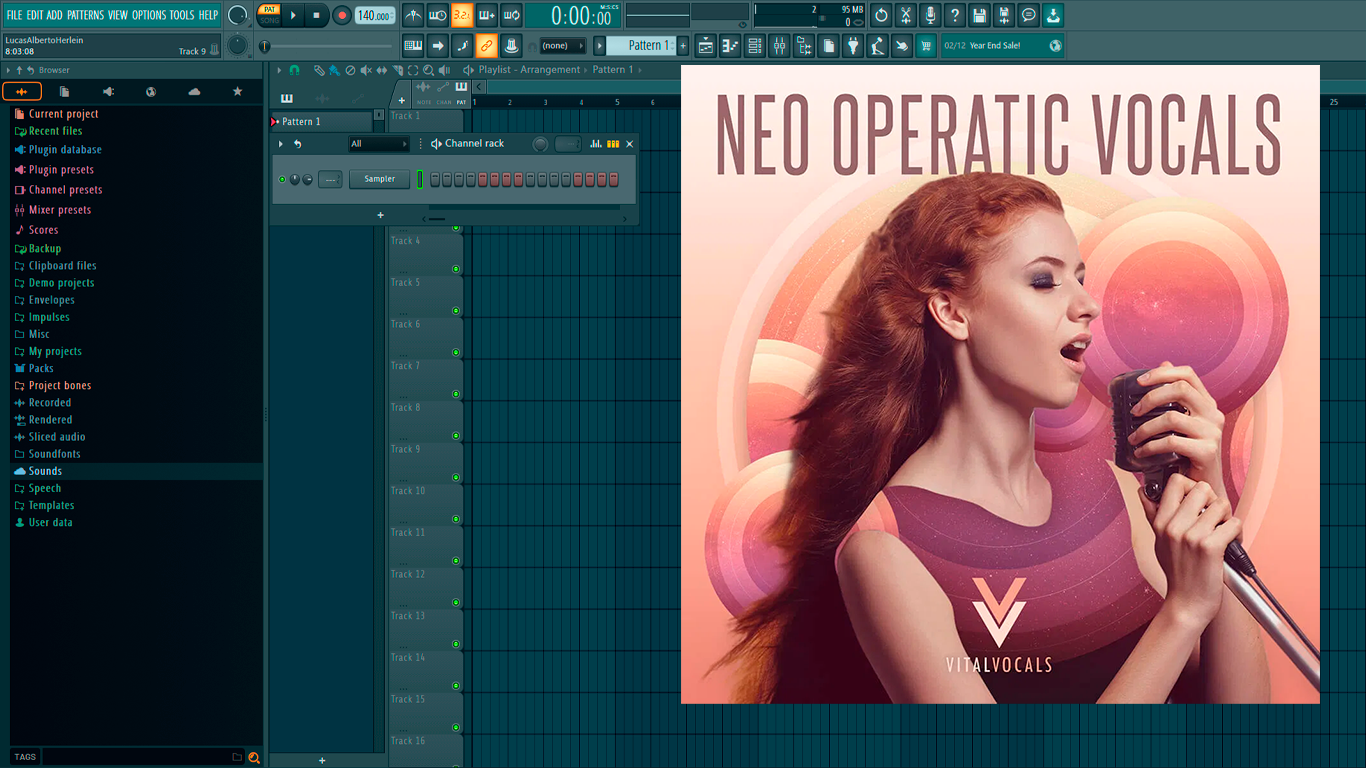Open the plugin picker plug icon
1366x768 pixels.
(x=852, y=45)
